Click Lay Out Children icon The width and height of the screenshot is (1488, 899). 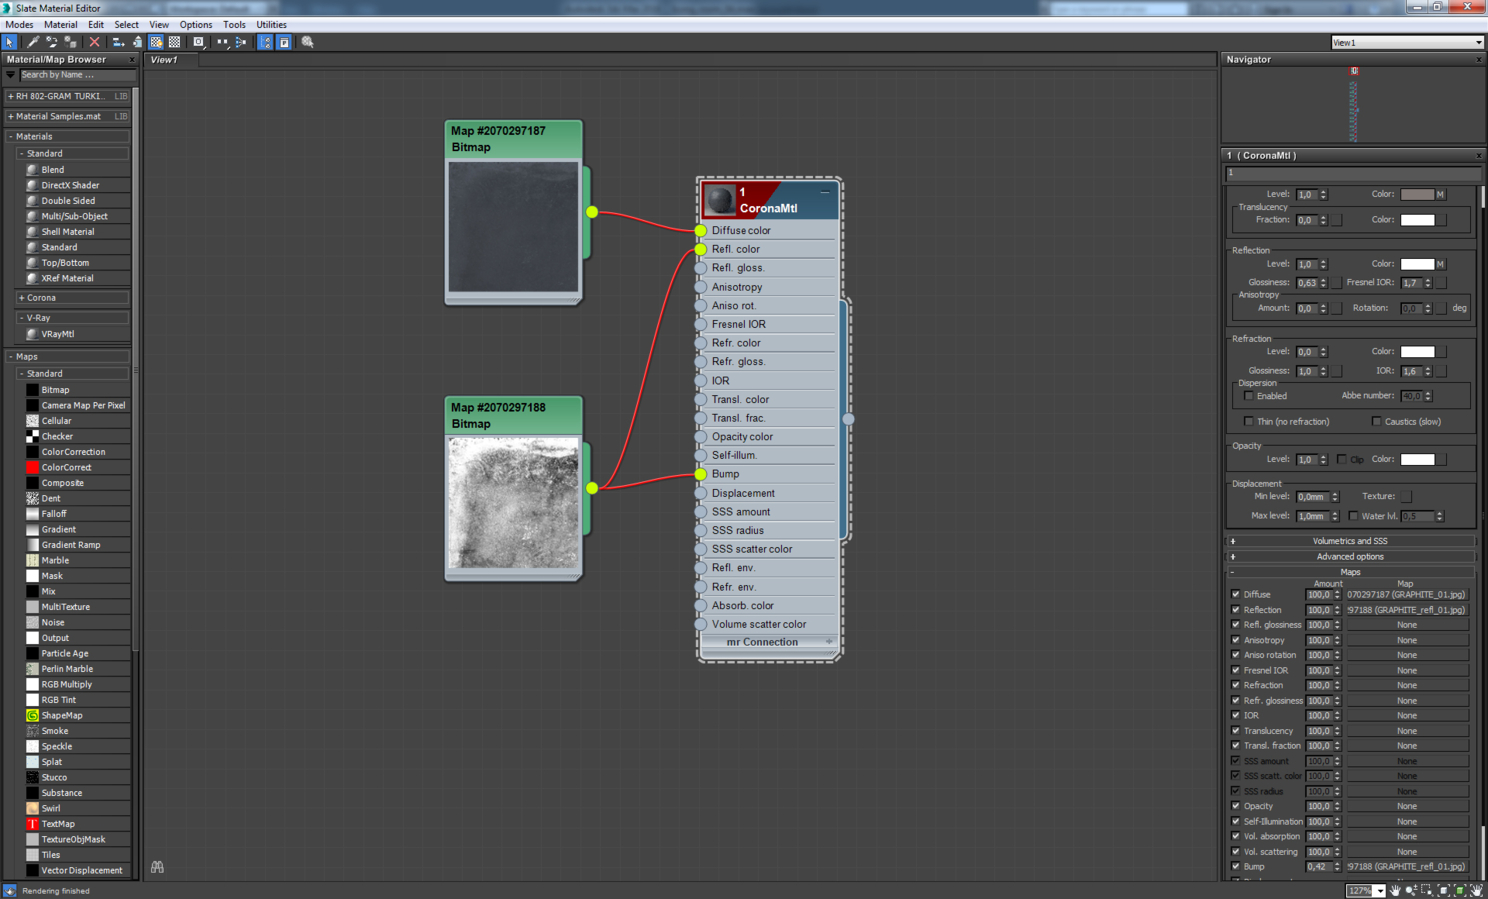click(241, 42)
